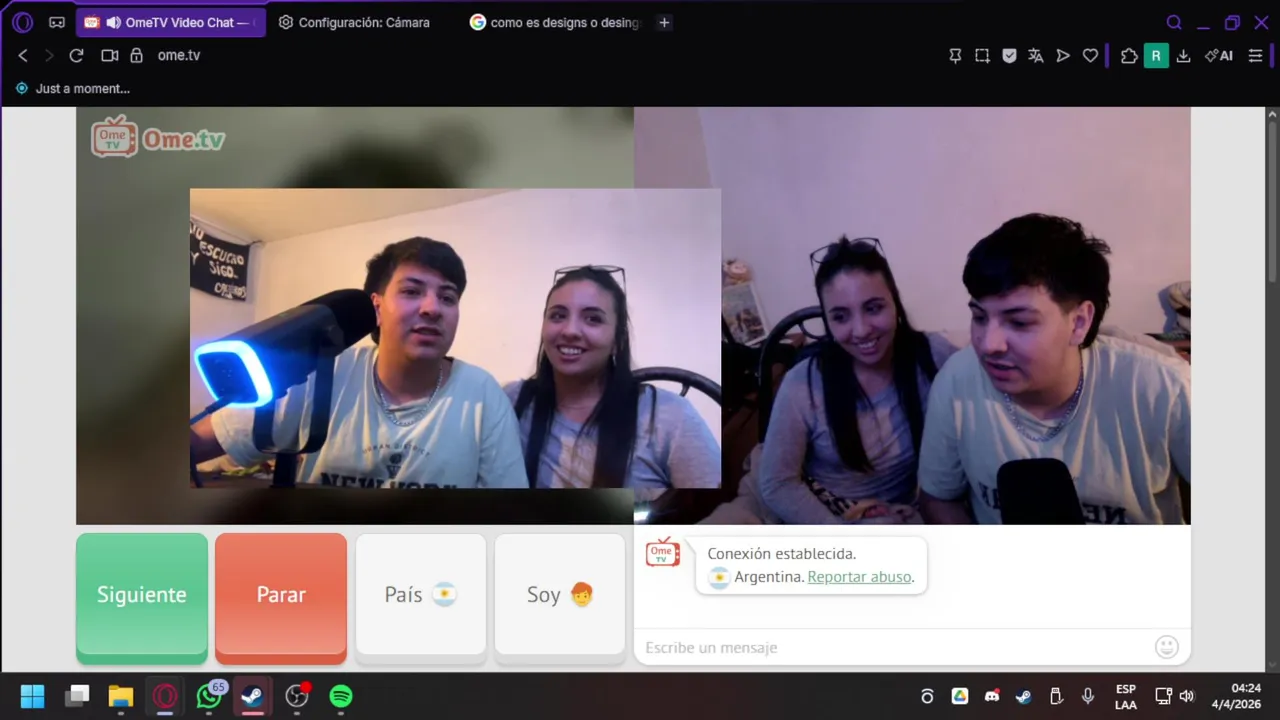Image resolution: width=1280 pixels, height=720 pixels.
Task: Open OBS Studio taskbar icon
Action: (297, 696)
